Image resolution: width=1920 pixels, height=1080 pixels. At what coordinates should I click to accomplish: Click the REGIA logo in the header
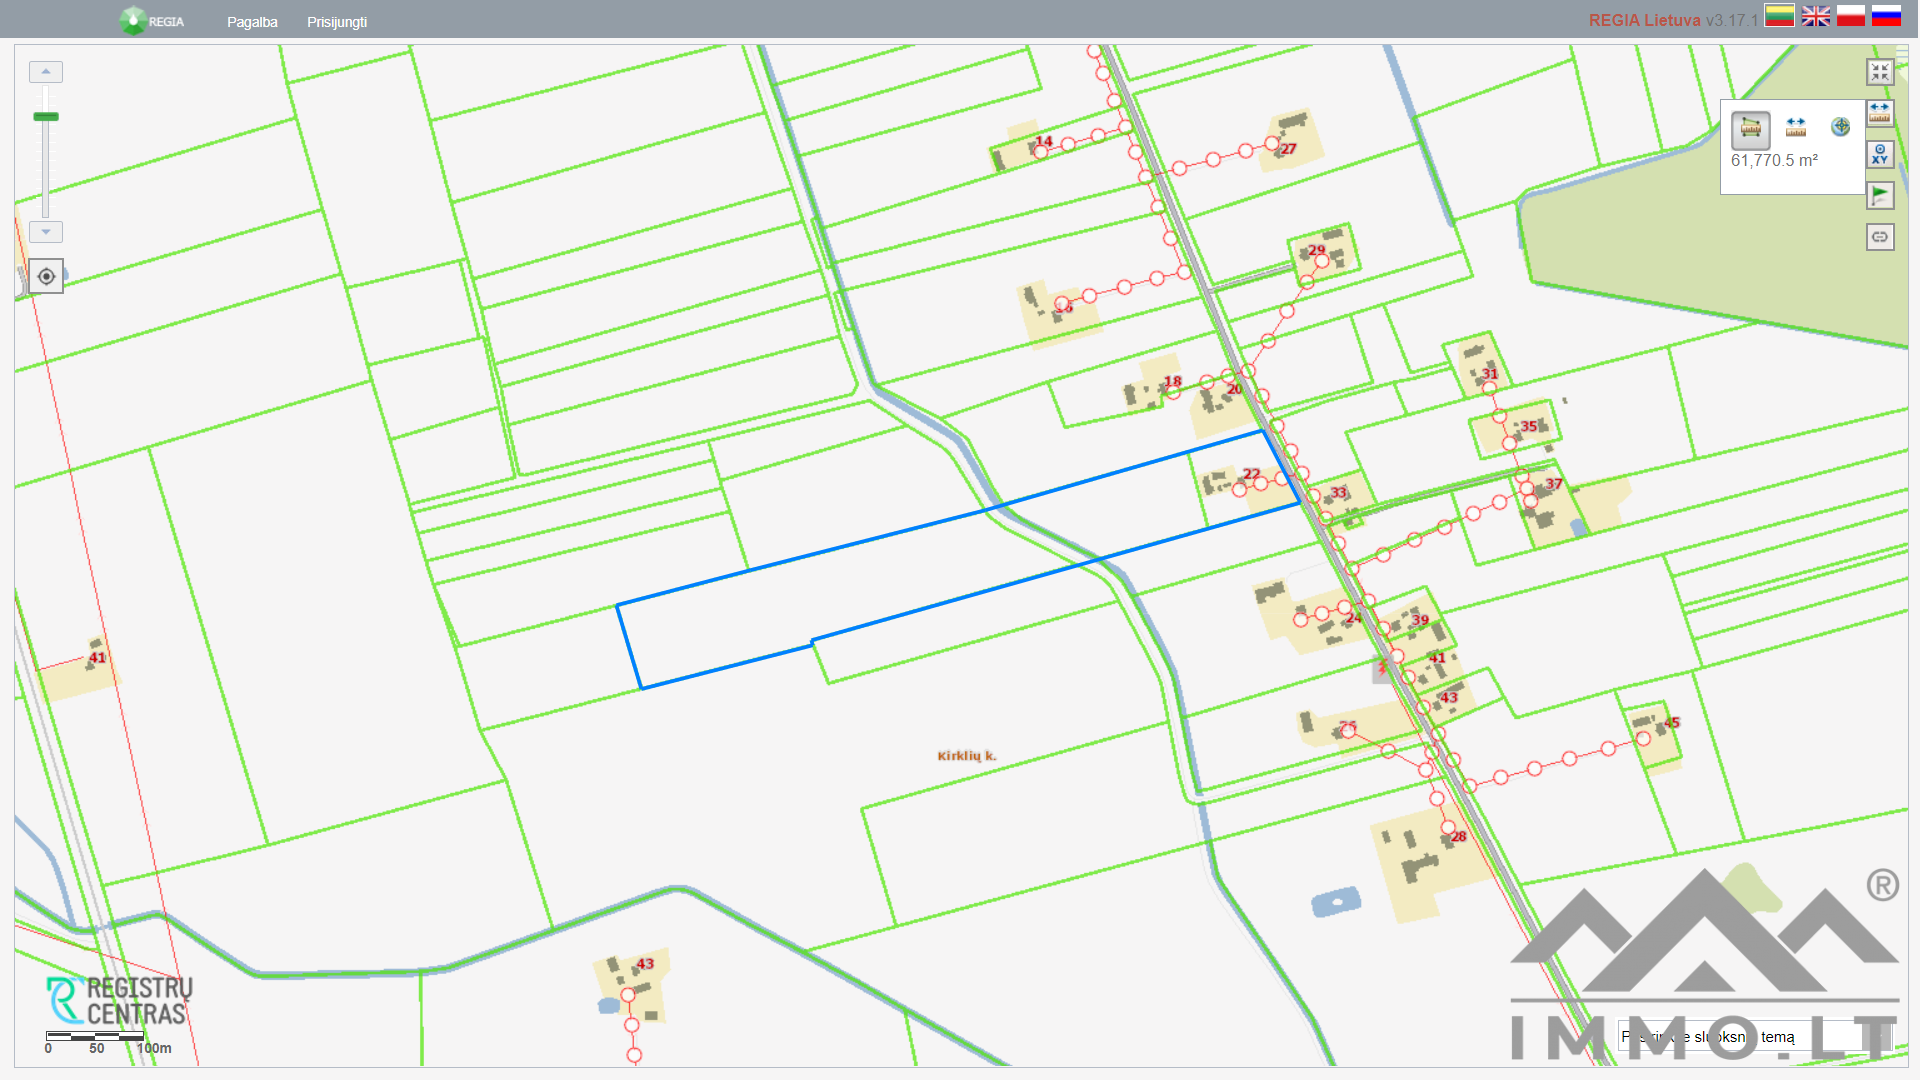pos(152,21)
